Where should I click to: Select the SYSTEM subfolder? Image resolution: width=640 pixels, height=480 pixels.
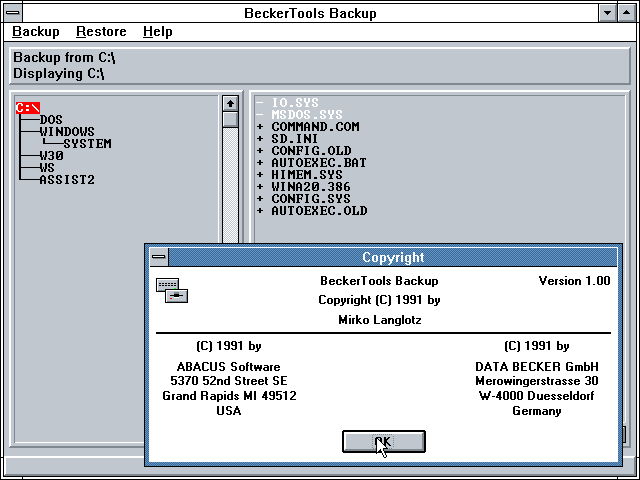[x=87, y=144]
